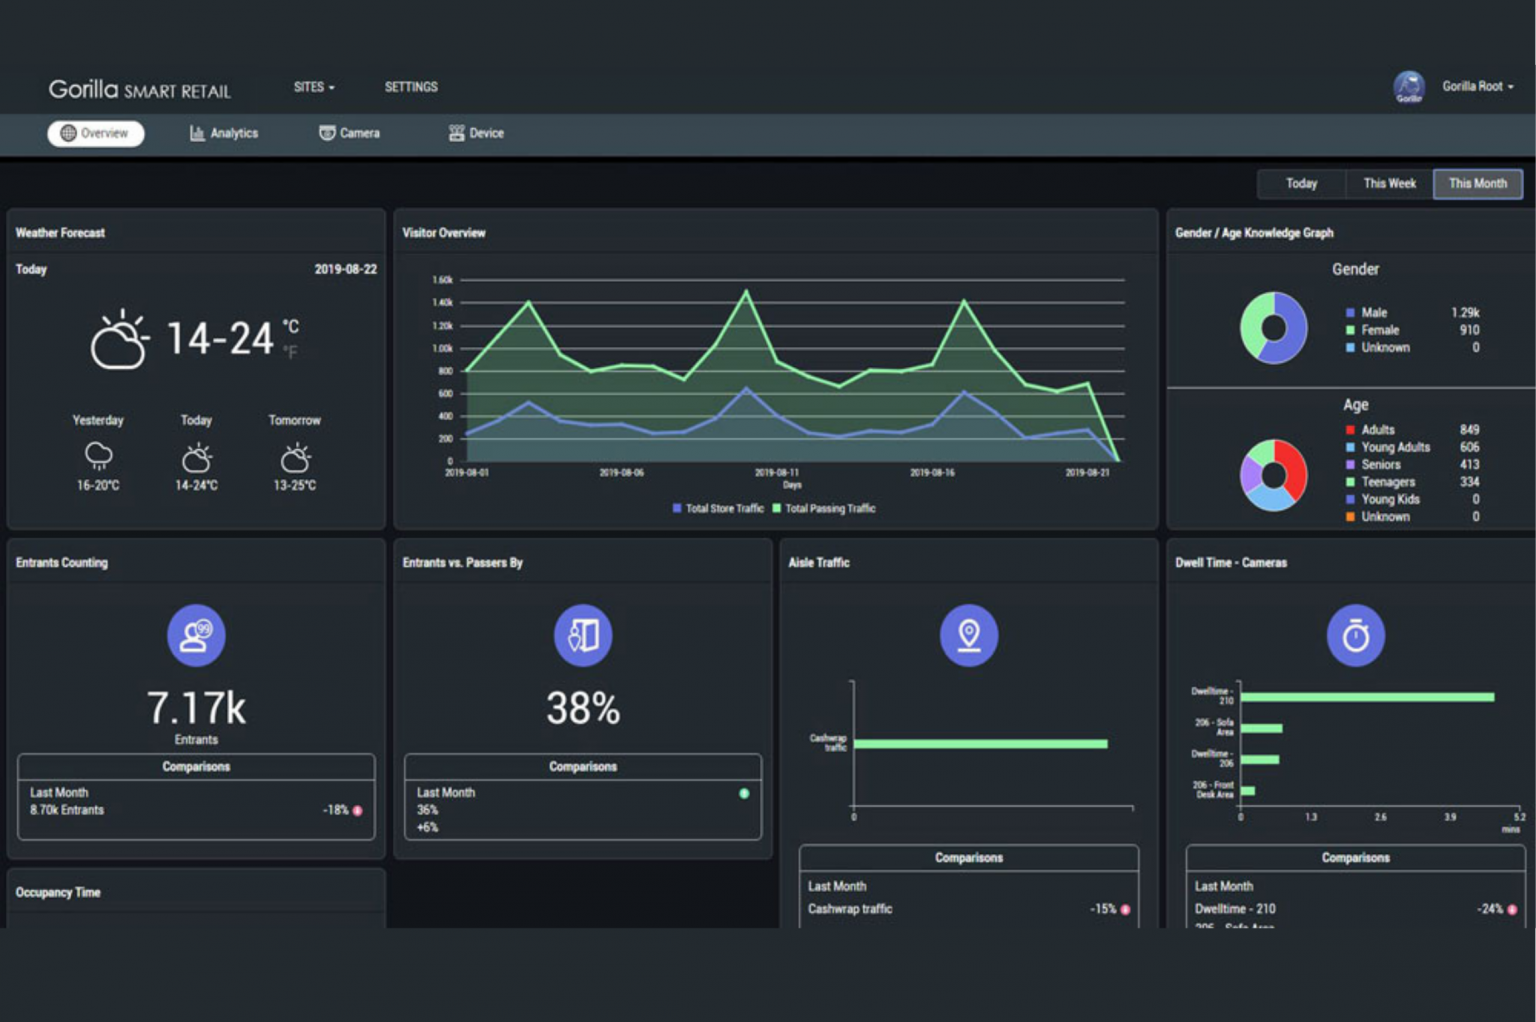This screenshot has width=1536, height=1022.
Task: Switch time range to Today
Action: pyautogui.click(x=1301, y=184)
